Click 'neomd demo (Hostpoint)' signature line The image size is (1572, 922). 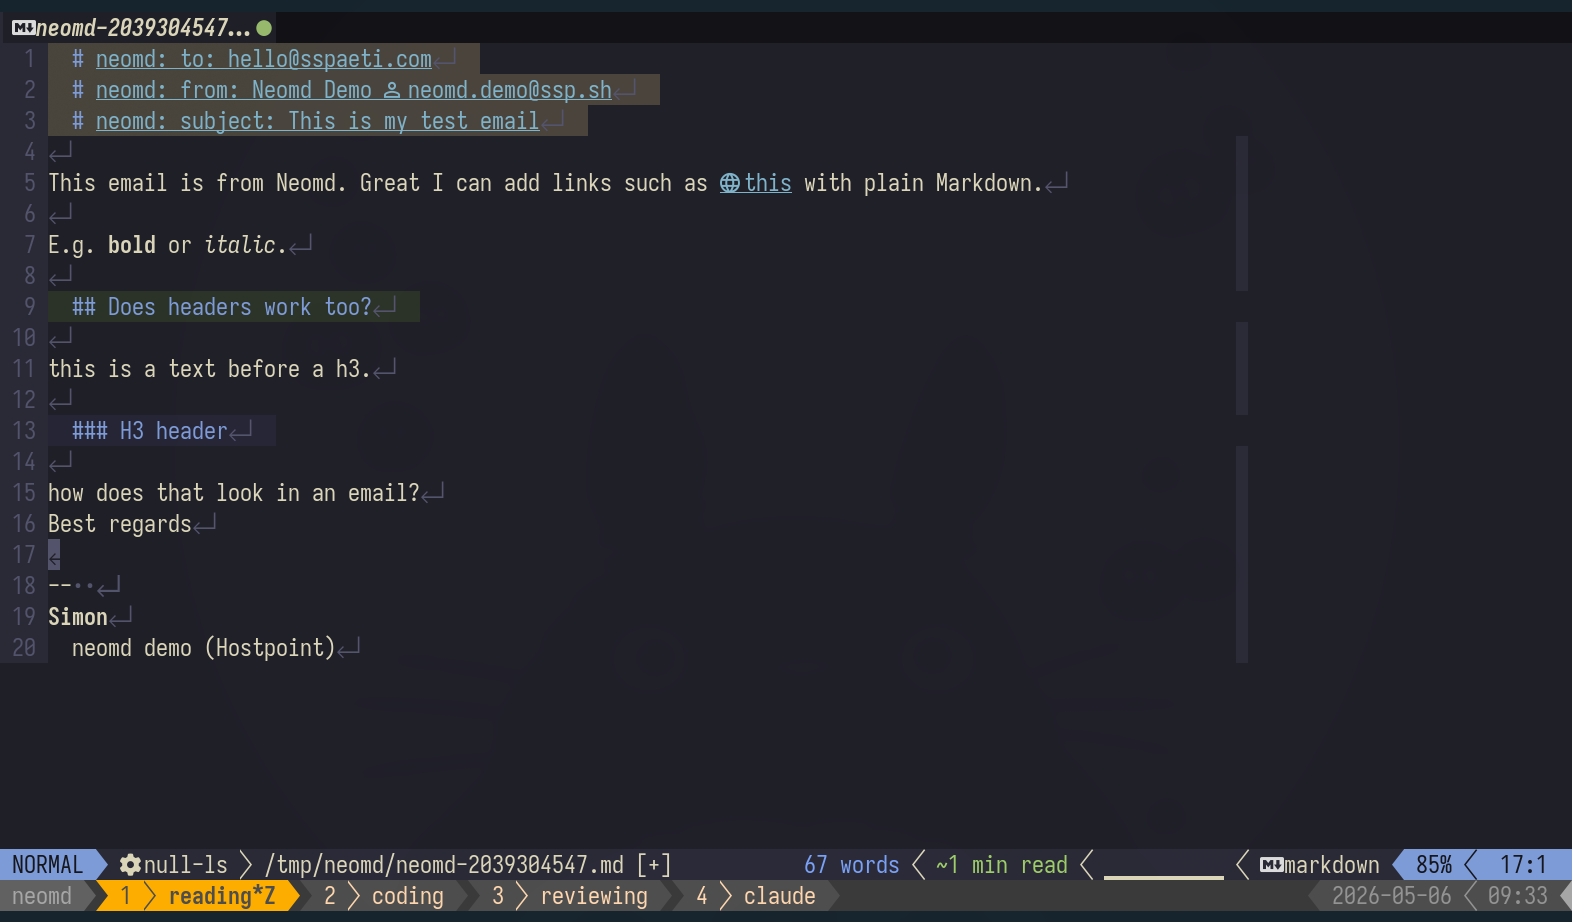(204, 649)
